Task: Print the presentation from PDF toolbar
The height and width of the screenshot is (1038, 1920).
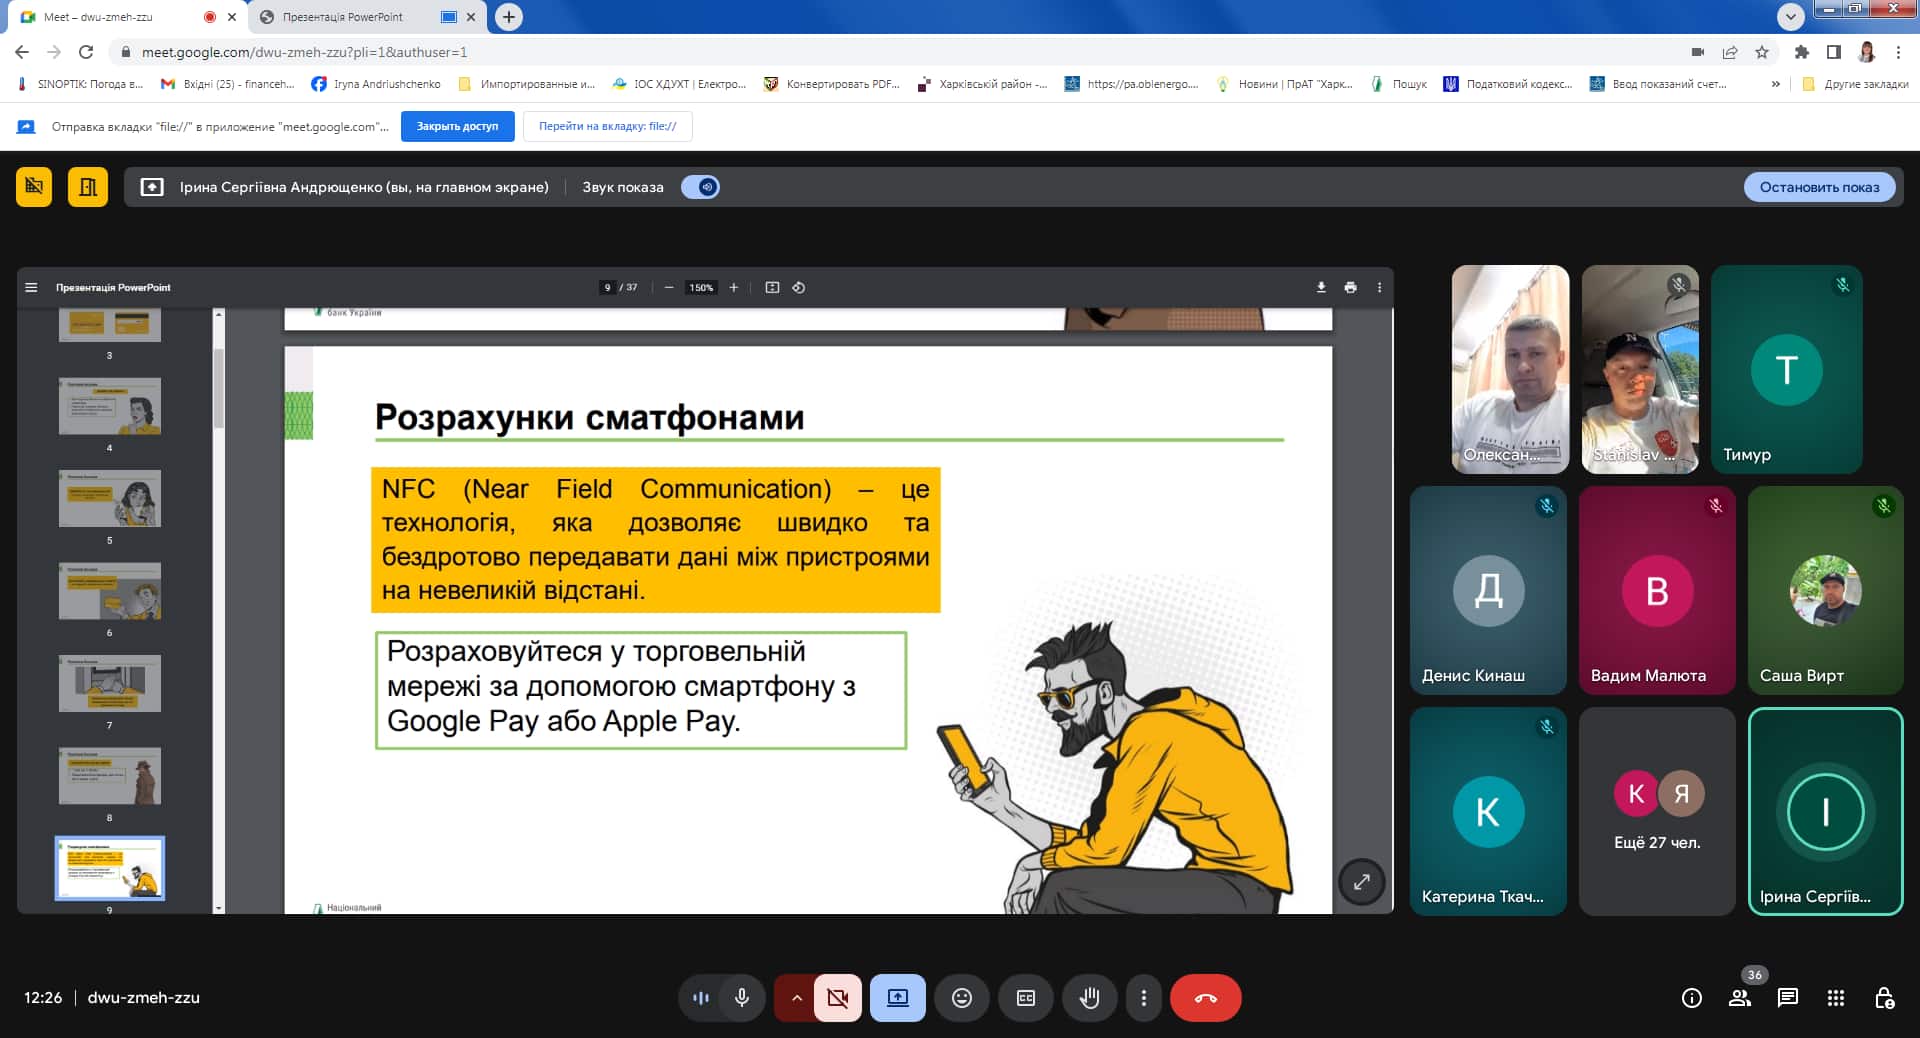Action: tap(1350, 288)
